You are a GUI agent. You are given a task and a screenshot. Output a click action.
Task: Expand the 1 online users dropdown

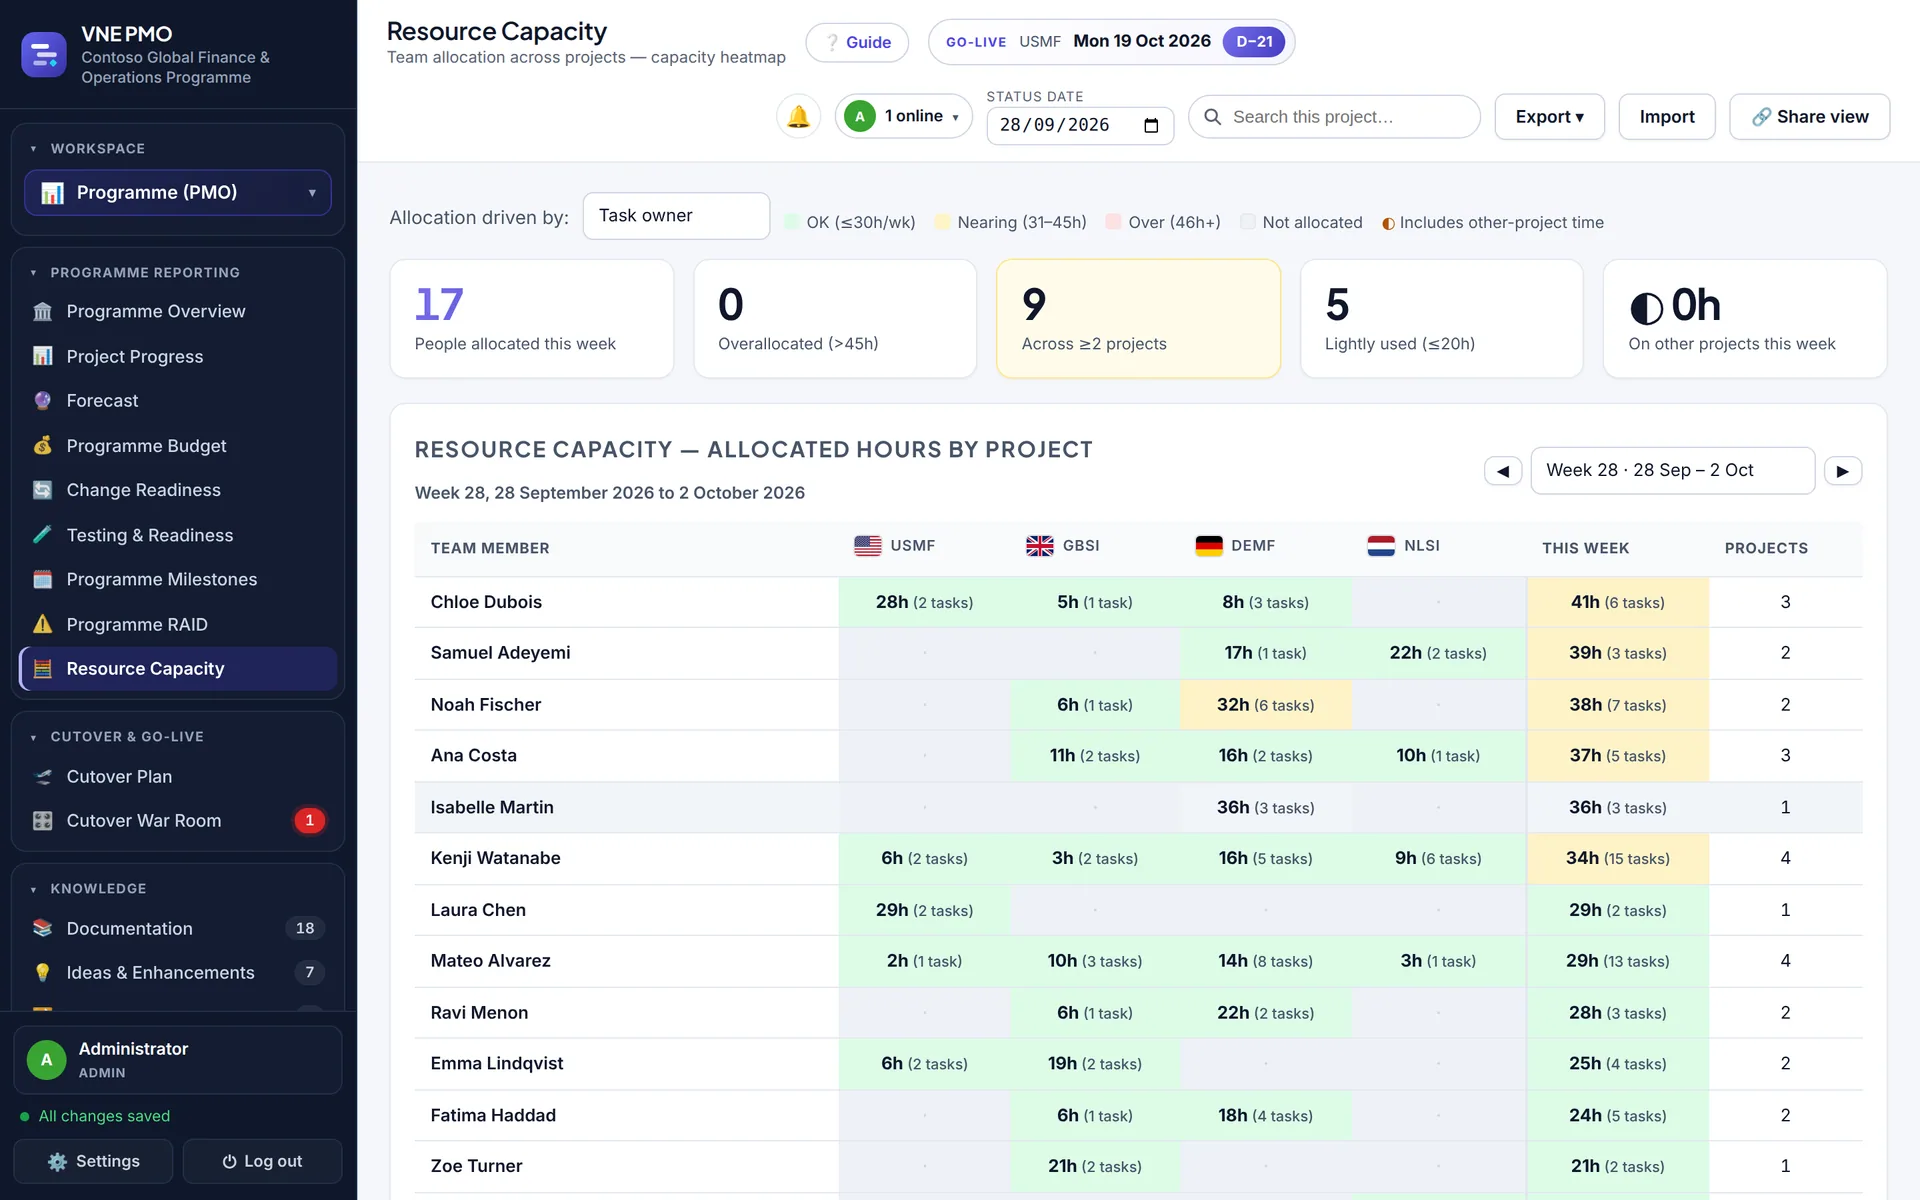coord(903,117)
